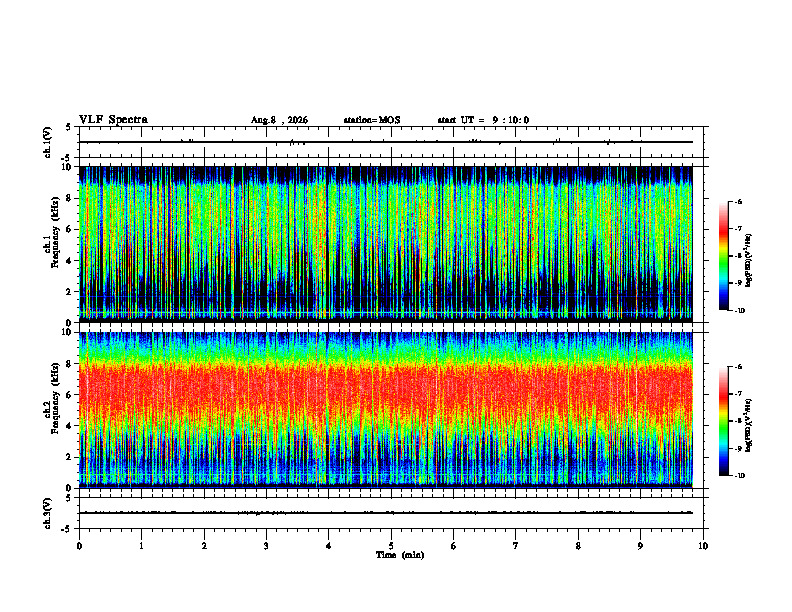Click the time-axis tick label "7"

(516, 546)
